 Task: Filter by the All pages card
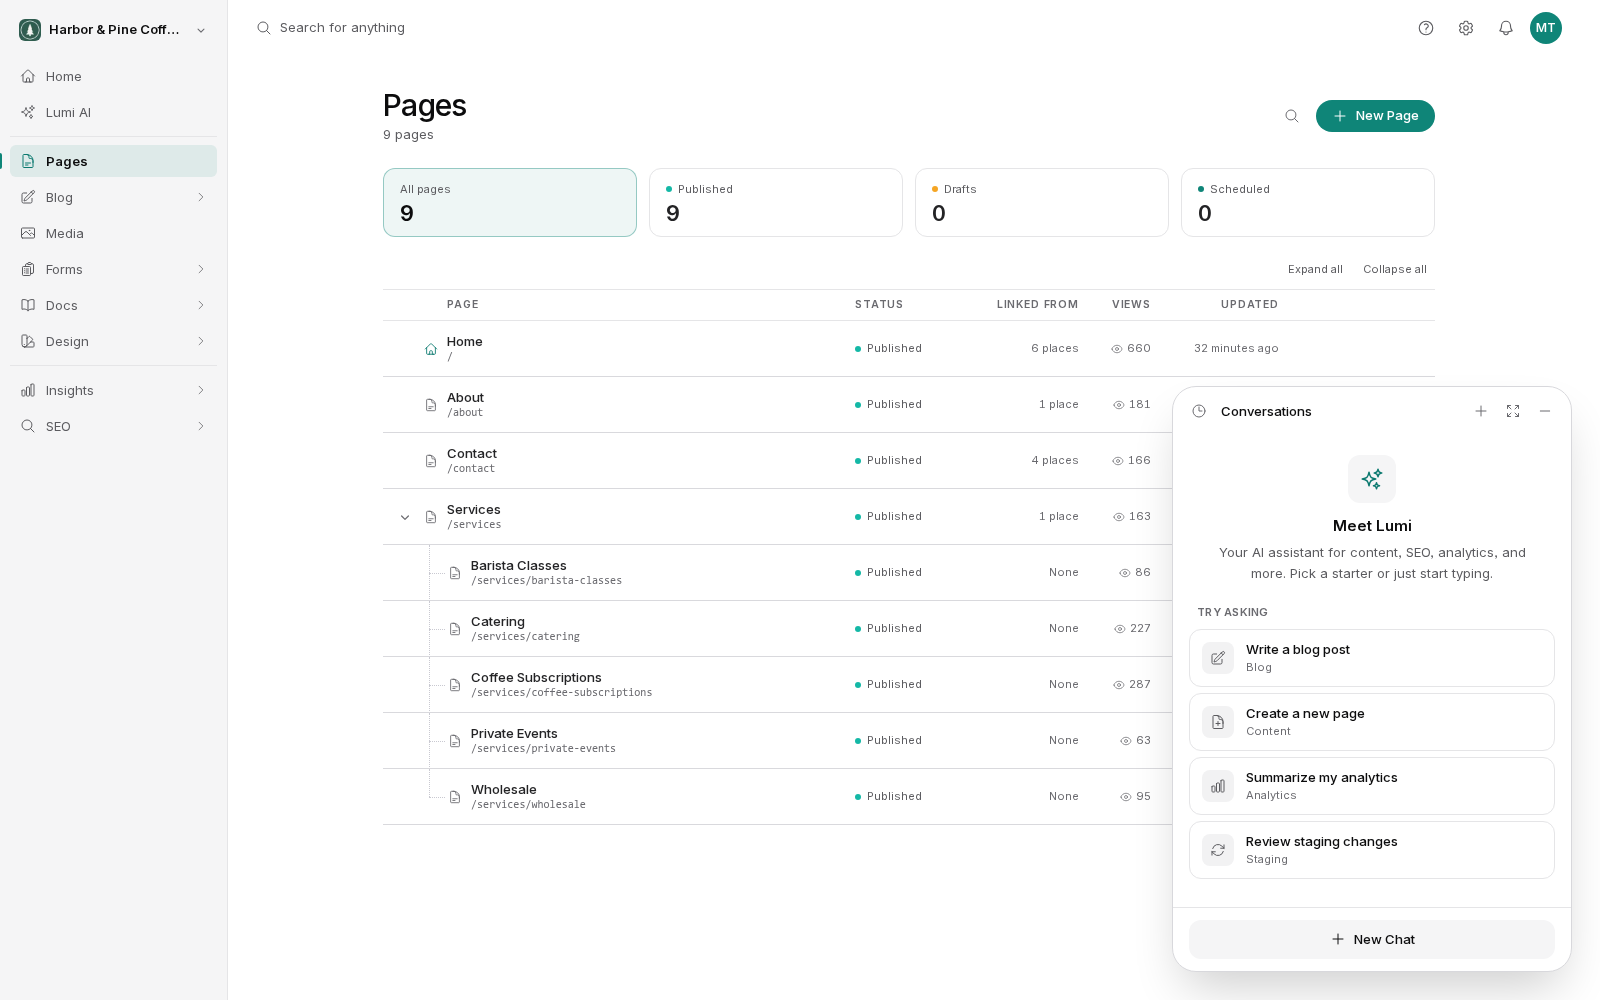(x=510, y=202)
